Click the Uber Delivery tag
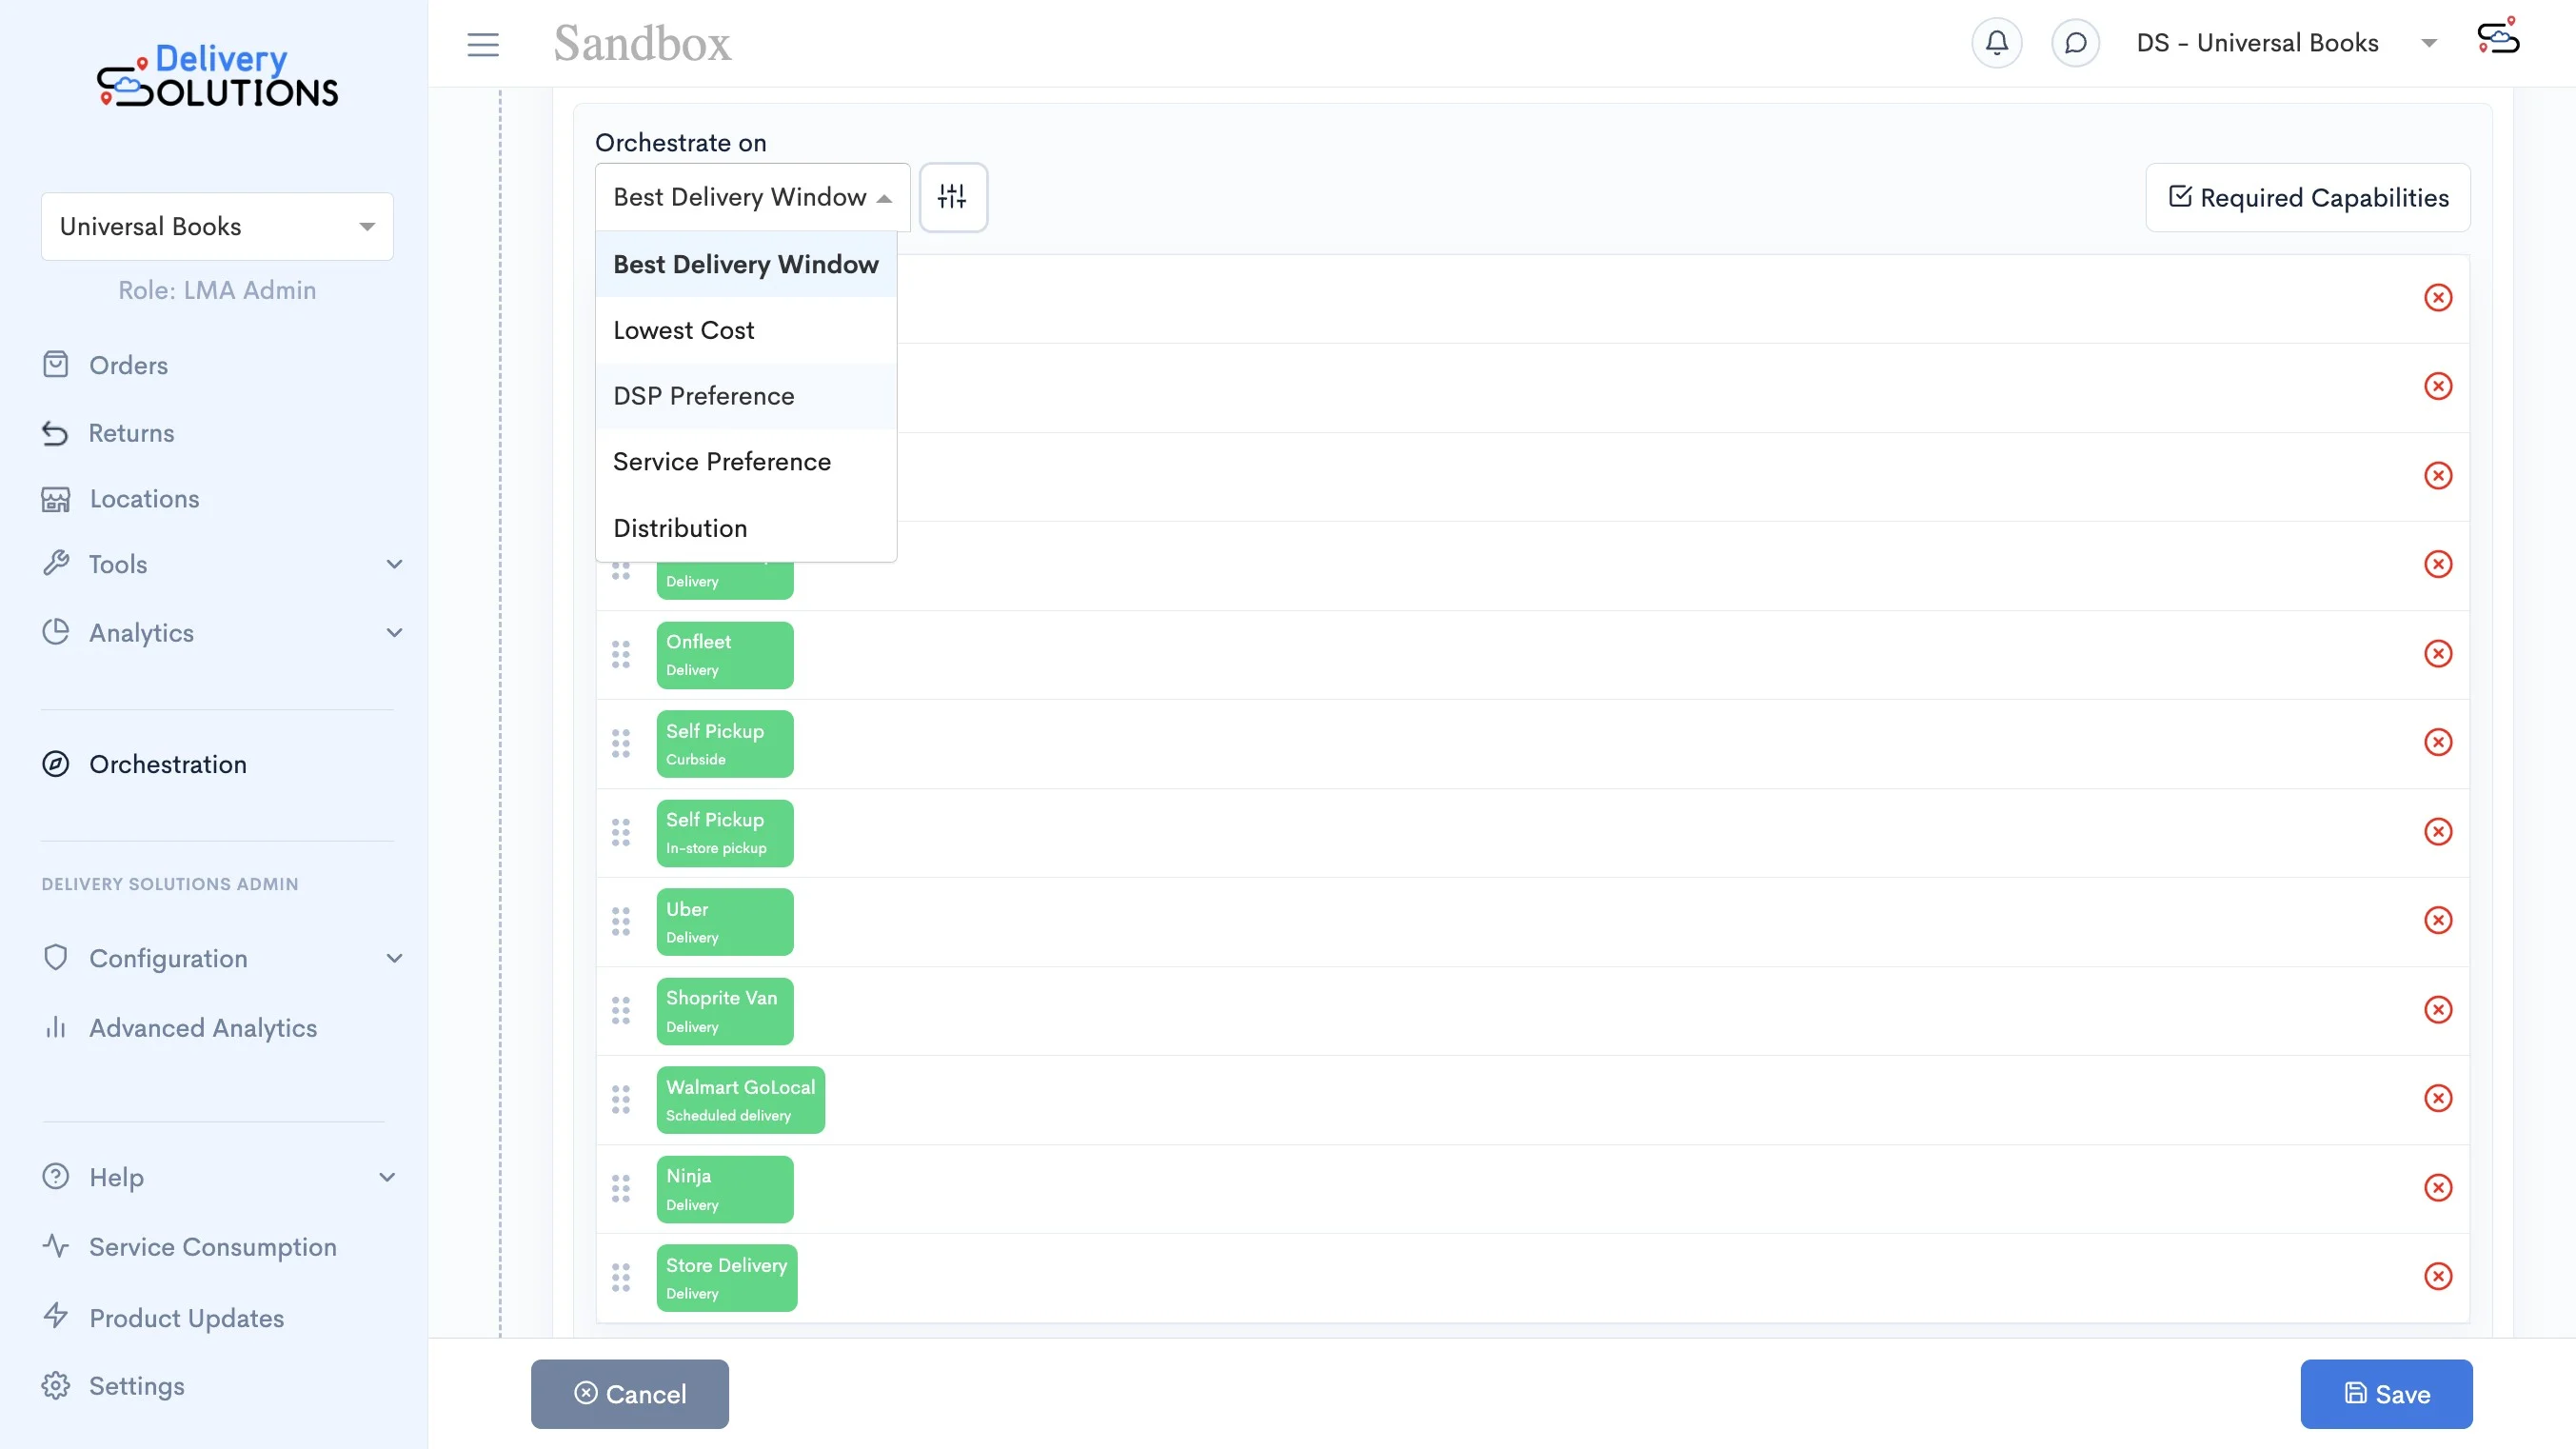The width and height of the screenshot is (2576, 1449). tap(725, 923)
